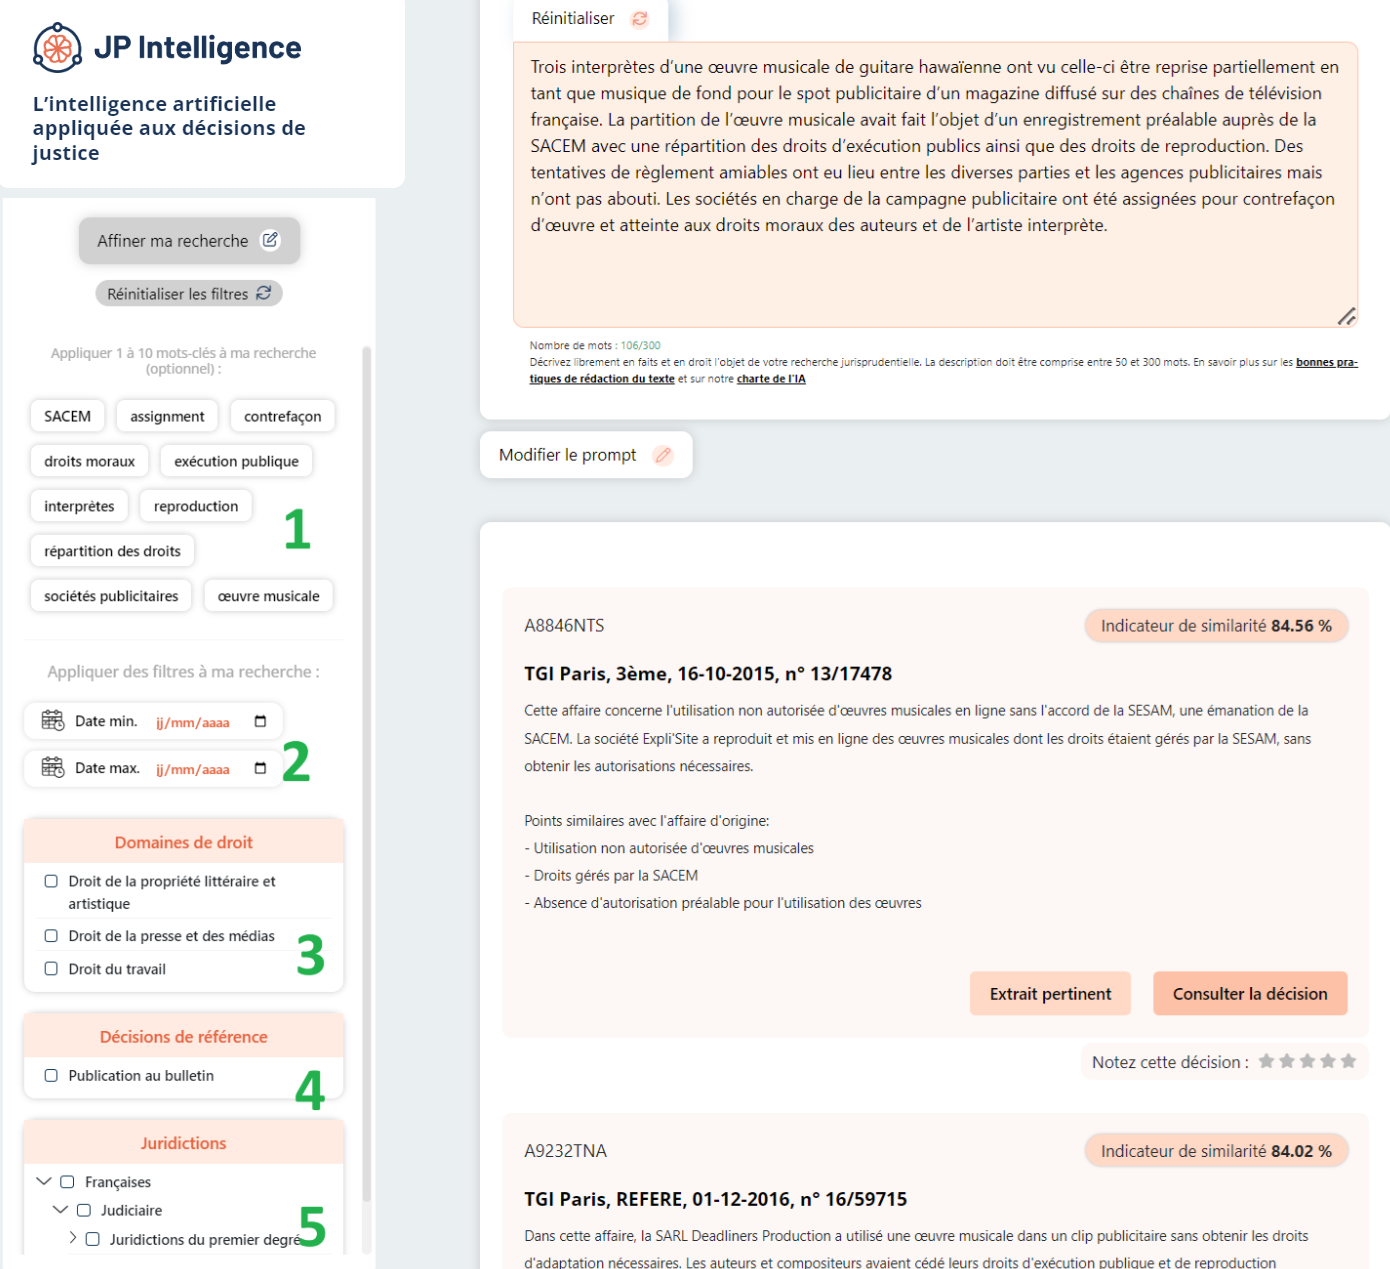Check Droit de la propriété littéraire et artistique

tap(51, 881)
